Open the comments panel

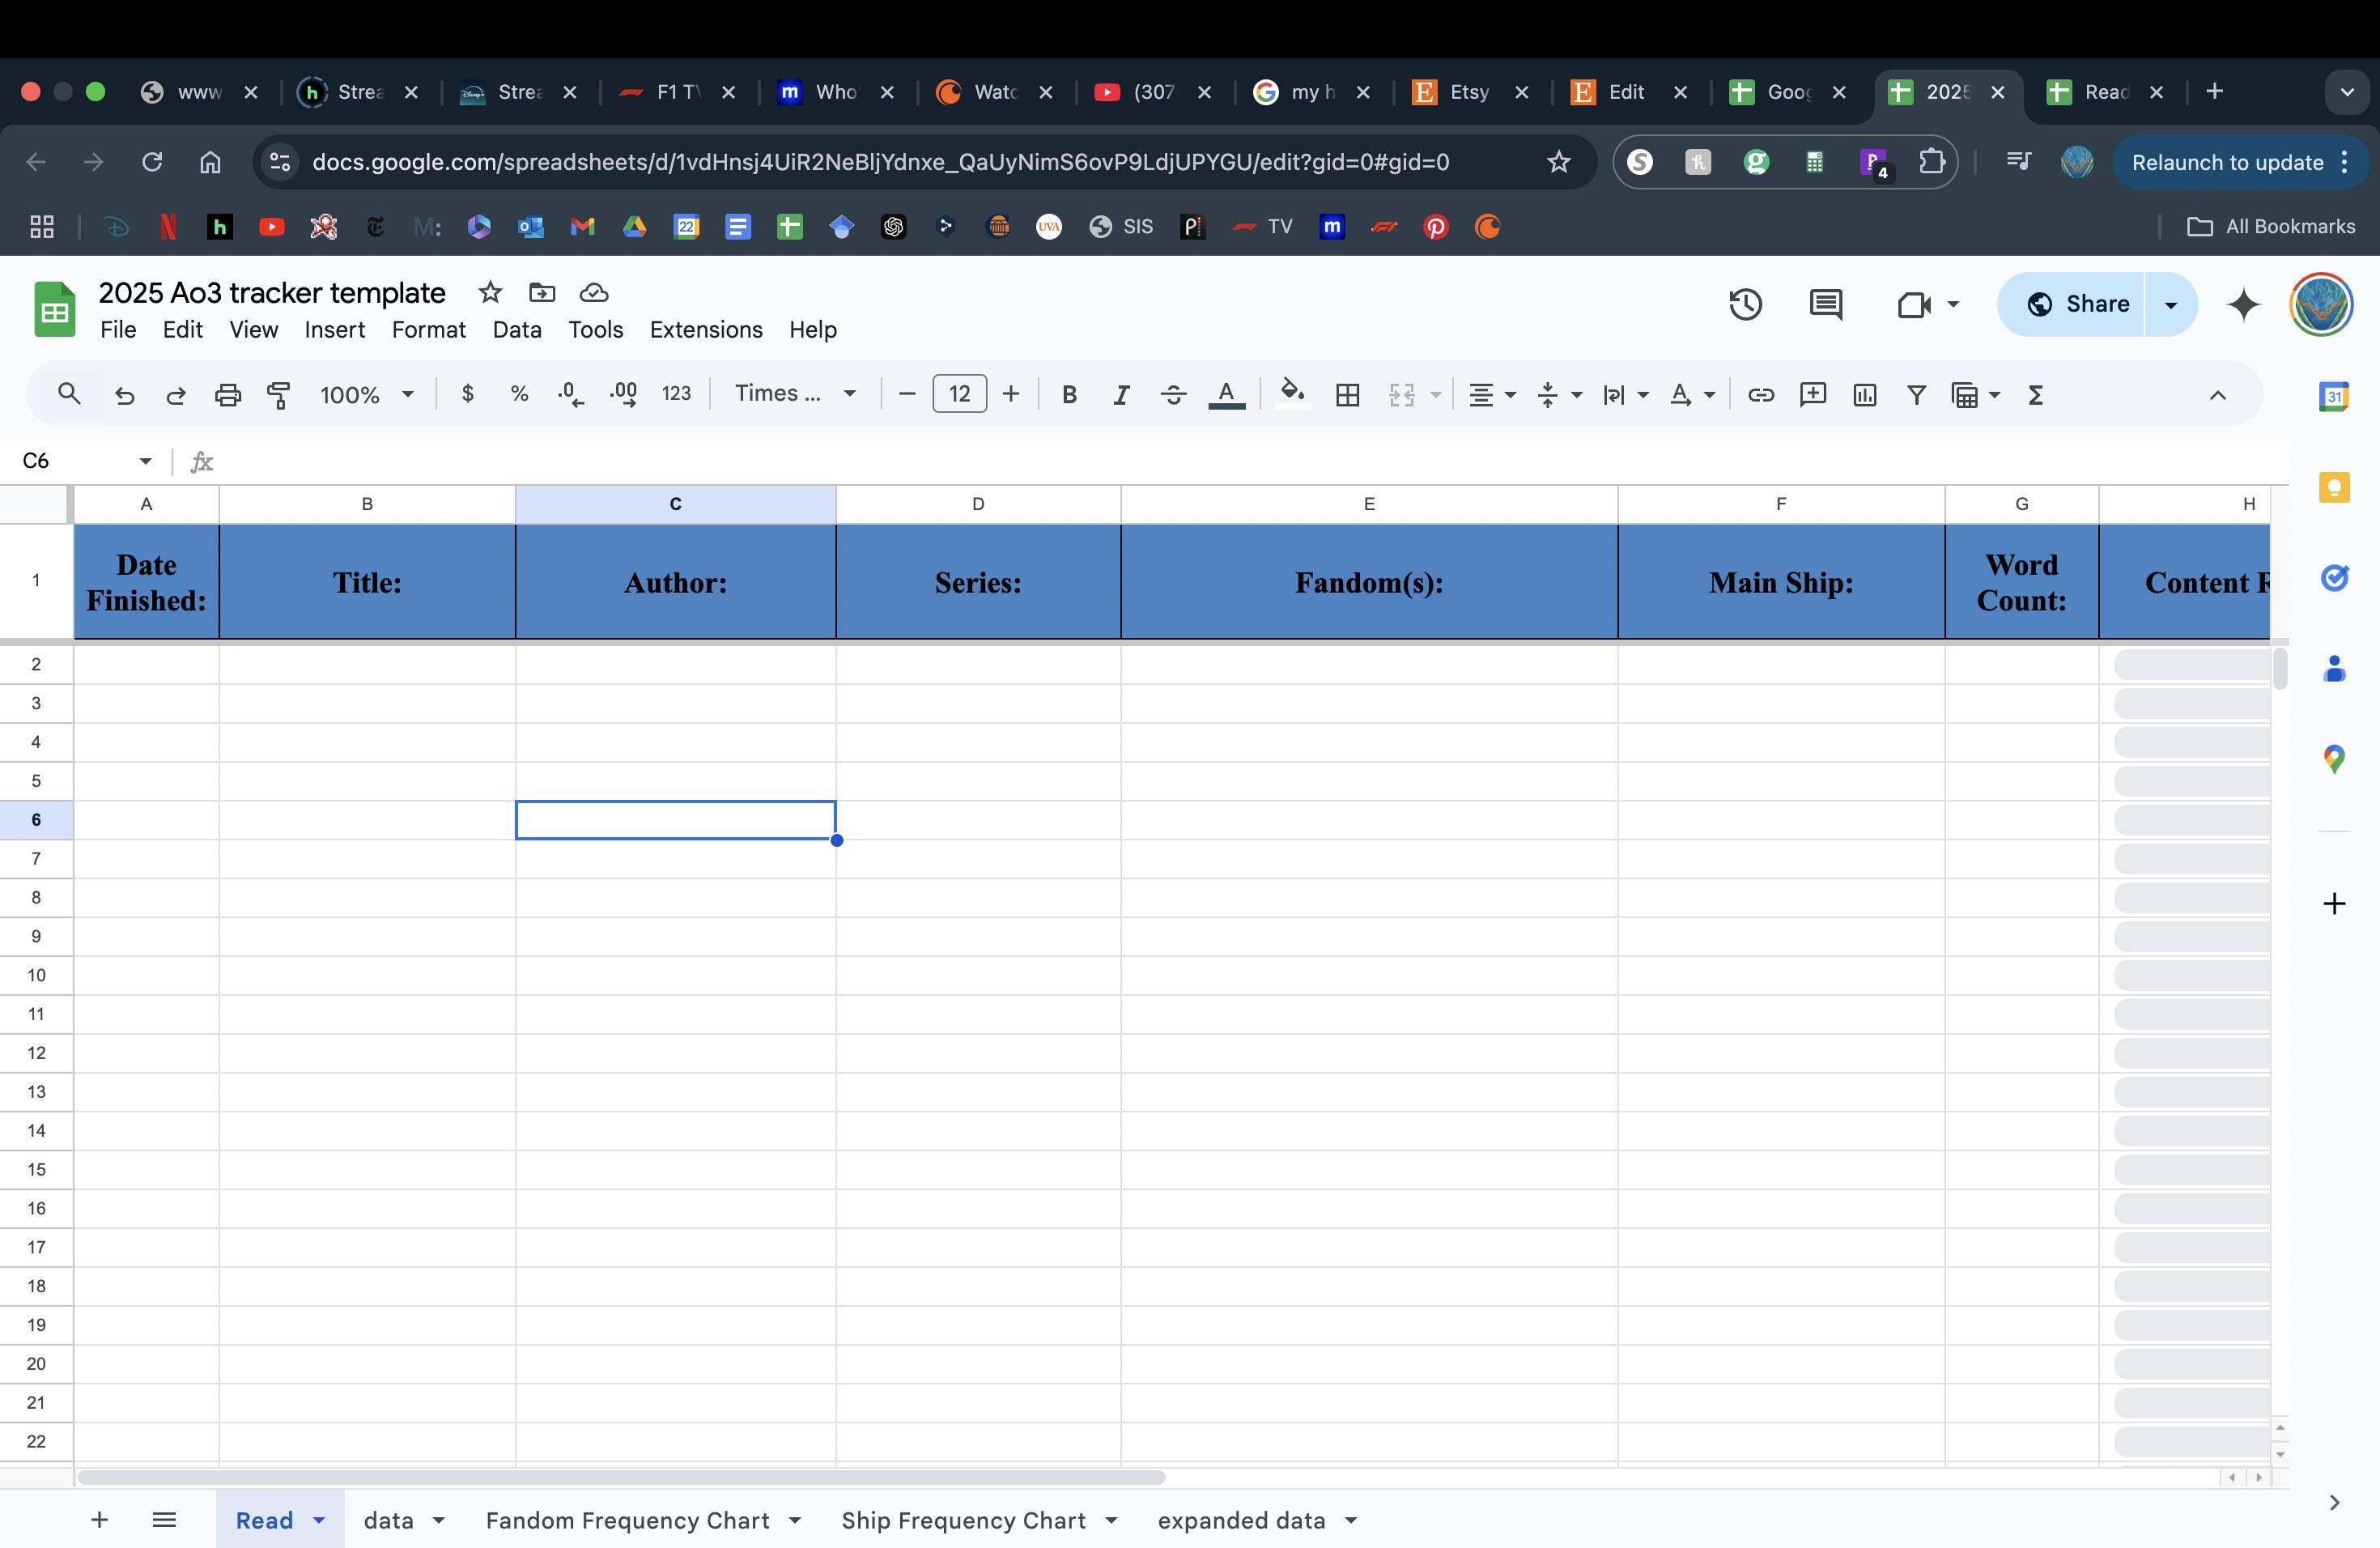coord(1824,304)
